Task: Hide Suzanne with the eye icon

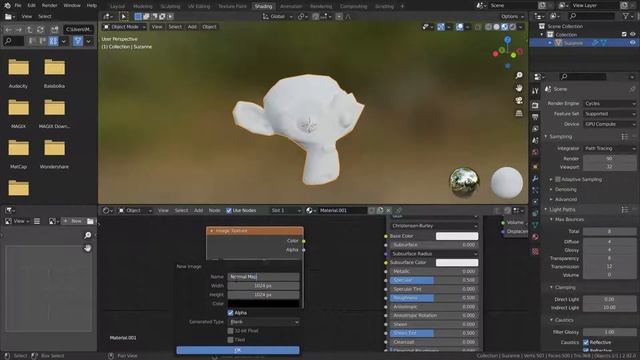Action: click(633, 43)
